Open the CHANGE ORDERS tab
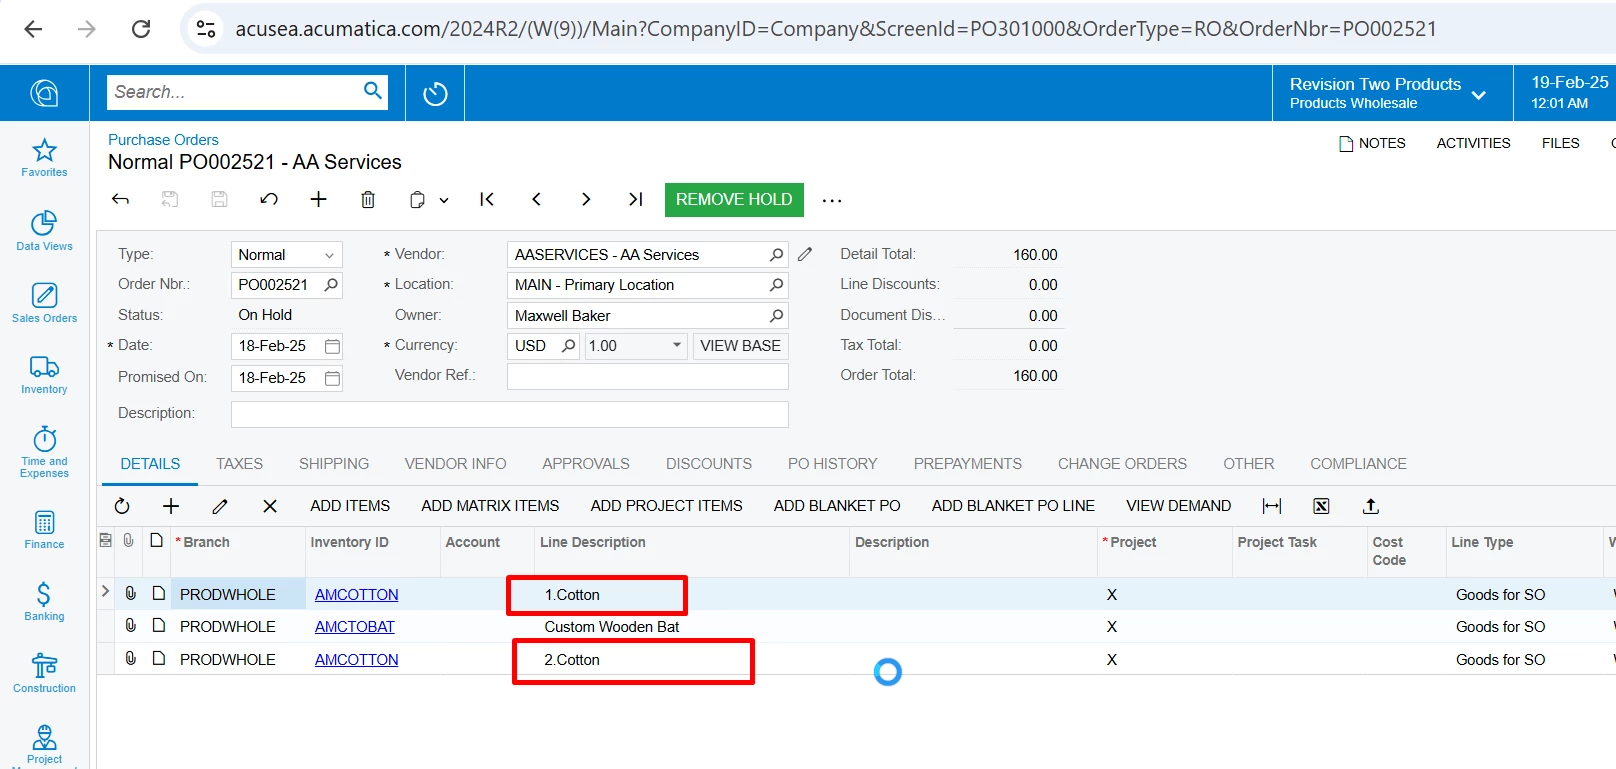The image size is (1616, 769). [x=1122, y=464]
